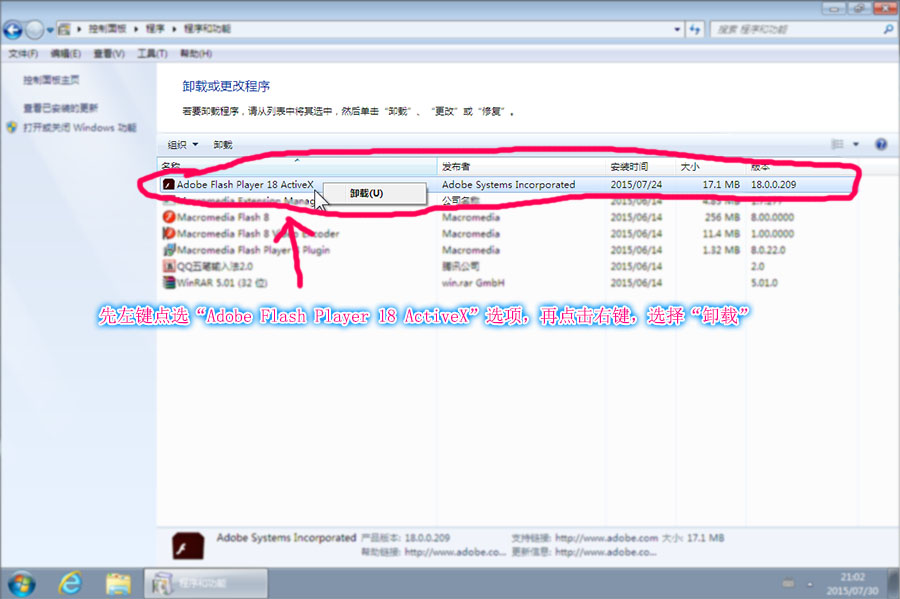
Task: Click the change view icon
Action: tap(837, 144)
